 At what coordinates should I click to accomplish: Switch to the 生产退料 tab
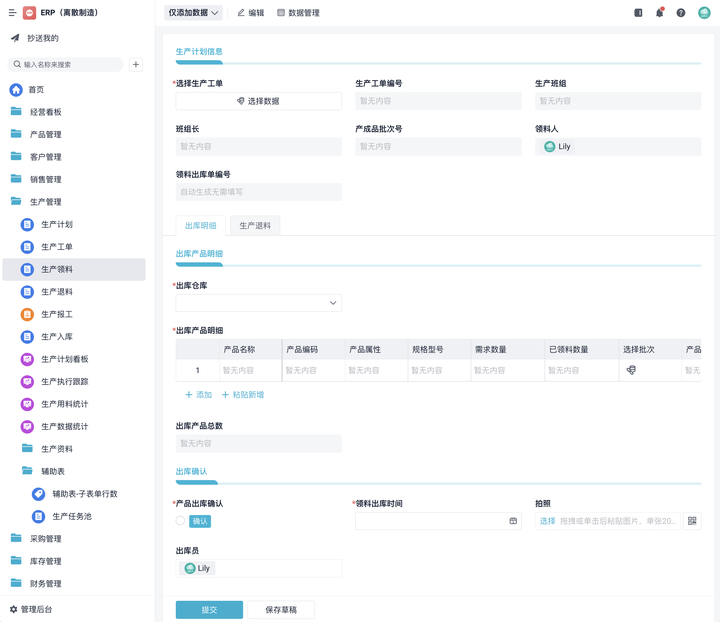(255, 226)
